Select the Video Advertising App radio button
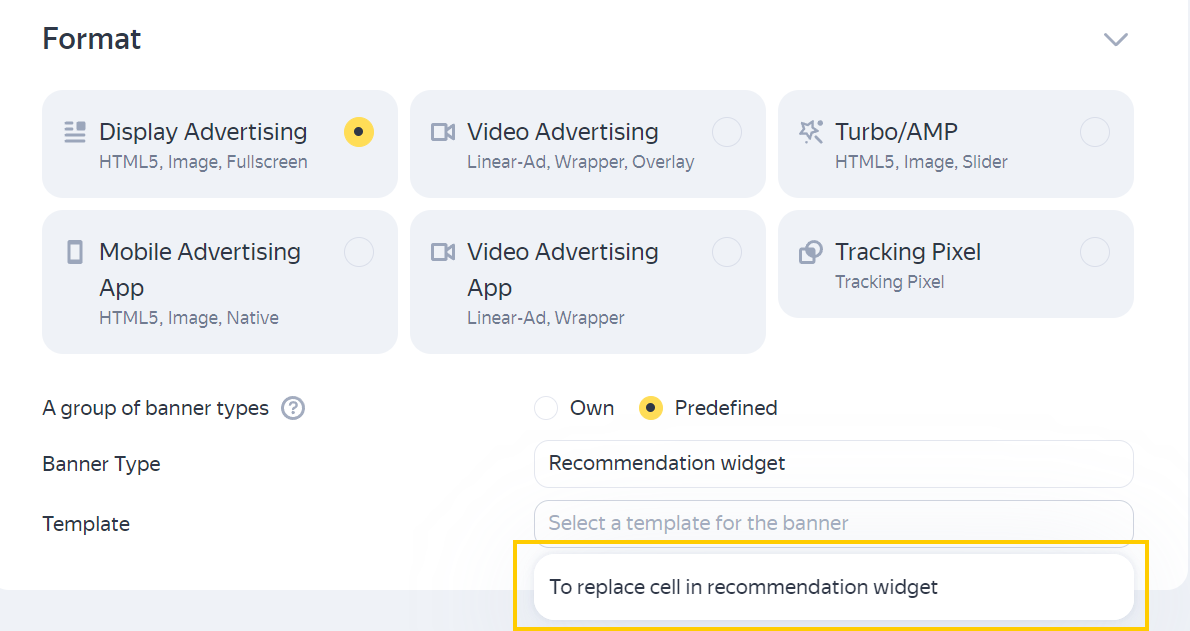The width and height of the screenshot is (1190, 631). (x=727, y=252)
